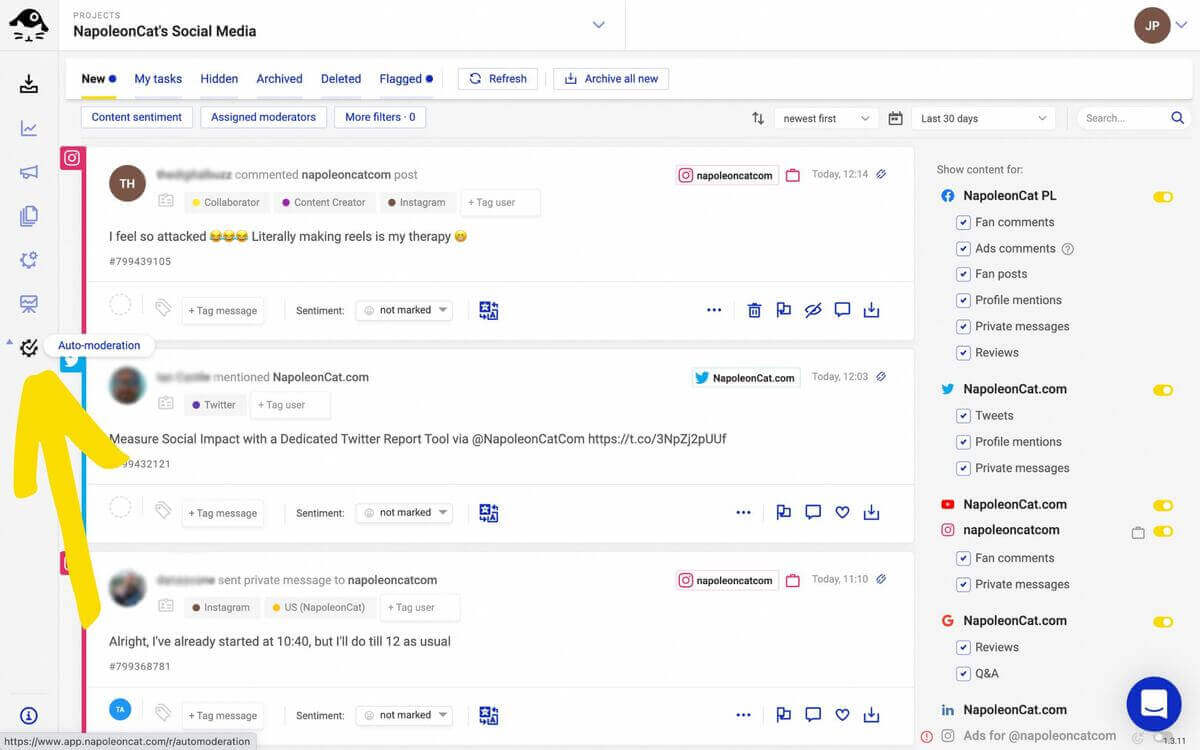Viewport: 1200px width, 750px height.
Task: Switch to the My tasks tab
Action: [158, 79]
